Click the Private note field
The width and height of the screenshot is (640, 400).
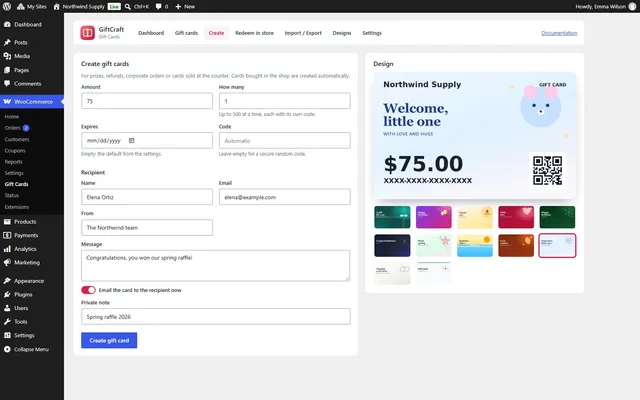pos(216,316)
